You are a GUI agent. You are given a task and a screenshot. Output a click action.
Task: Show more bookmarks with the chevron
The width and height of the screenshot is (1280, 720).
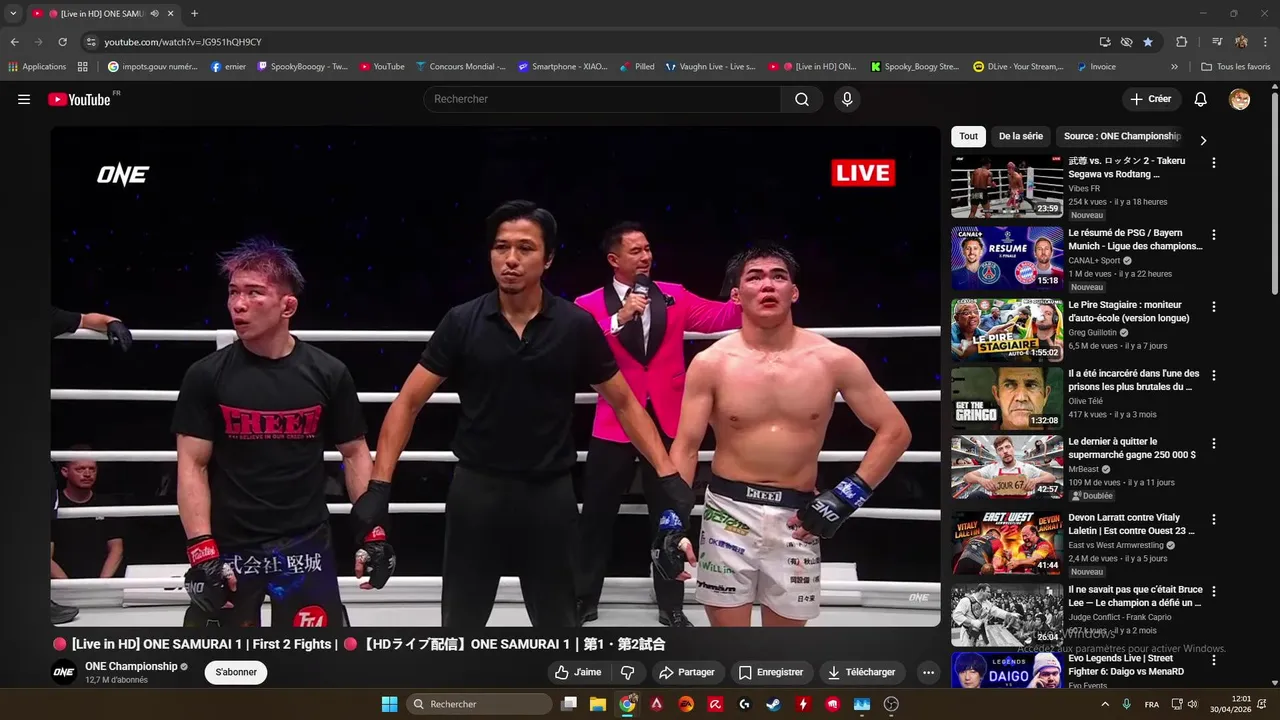pyautogui.click(x=1174, y=67)
